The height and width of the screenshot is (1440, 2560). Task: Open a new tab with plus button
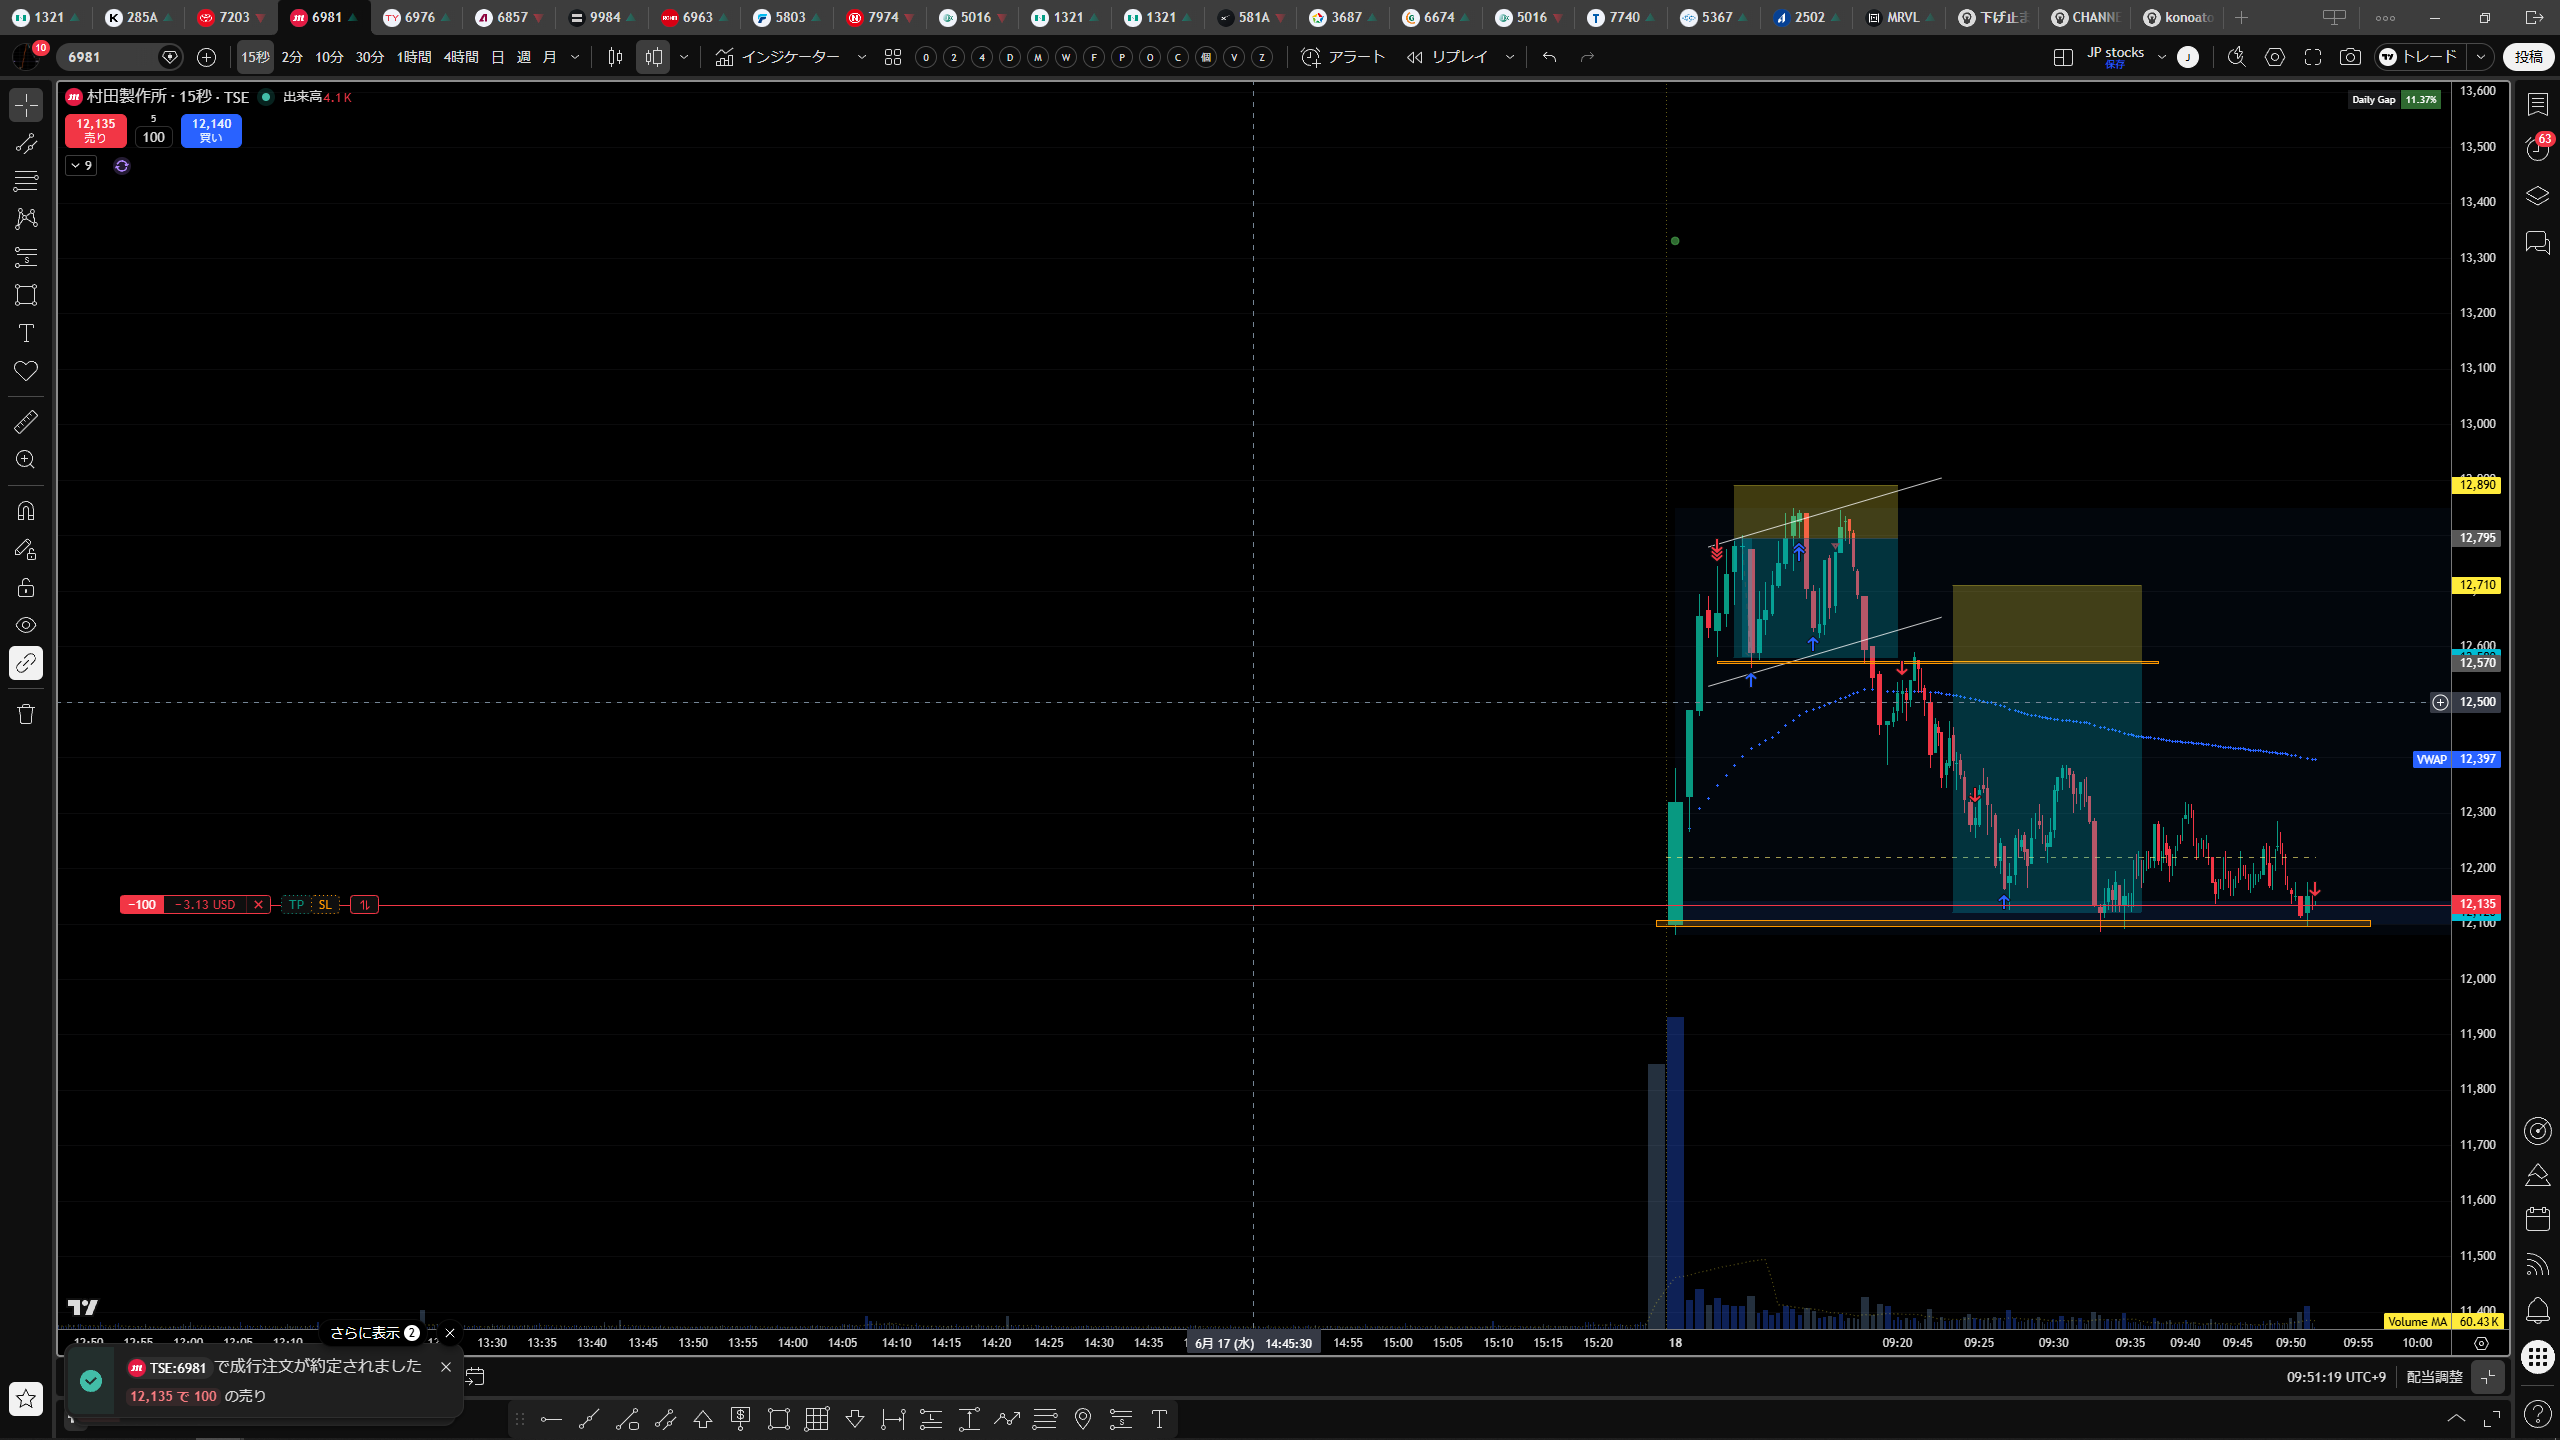pos(2241,17)
